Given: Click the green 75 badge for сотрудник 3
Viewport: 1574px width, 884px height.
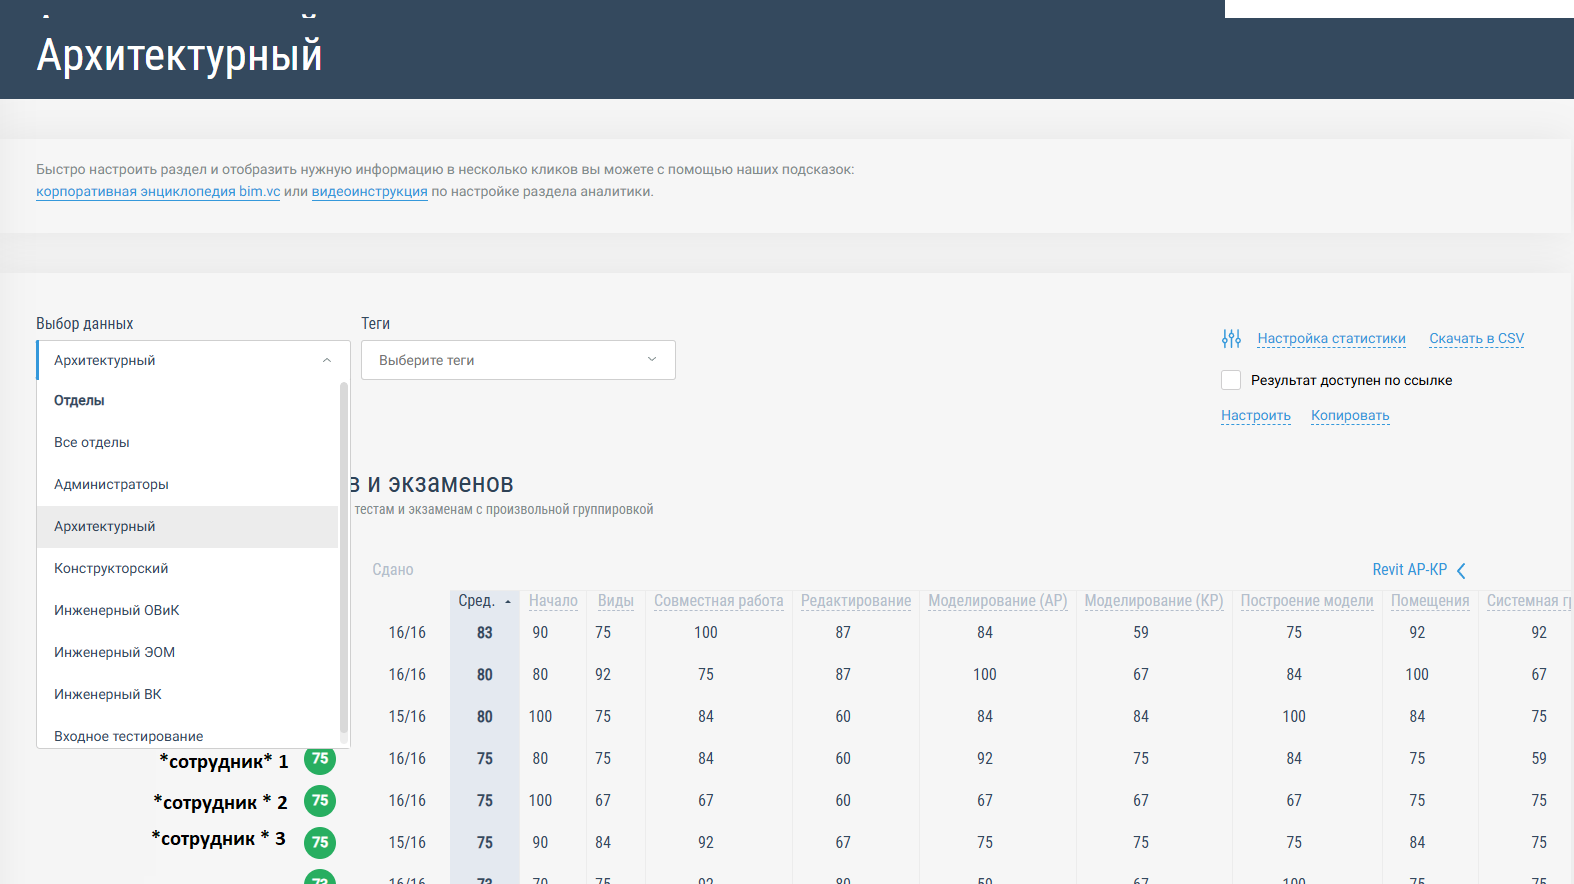Looking at the screenshot, I should coord(320,843).
